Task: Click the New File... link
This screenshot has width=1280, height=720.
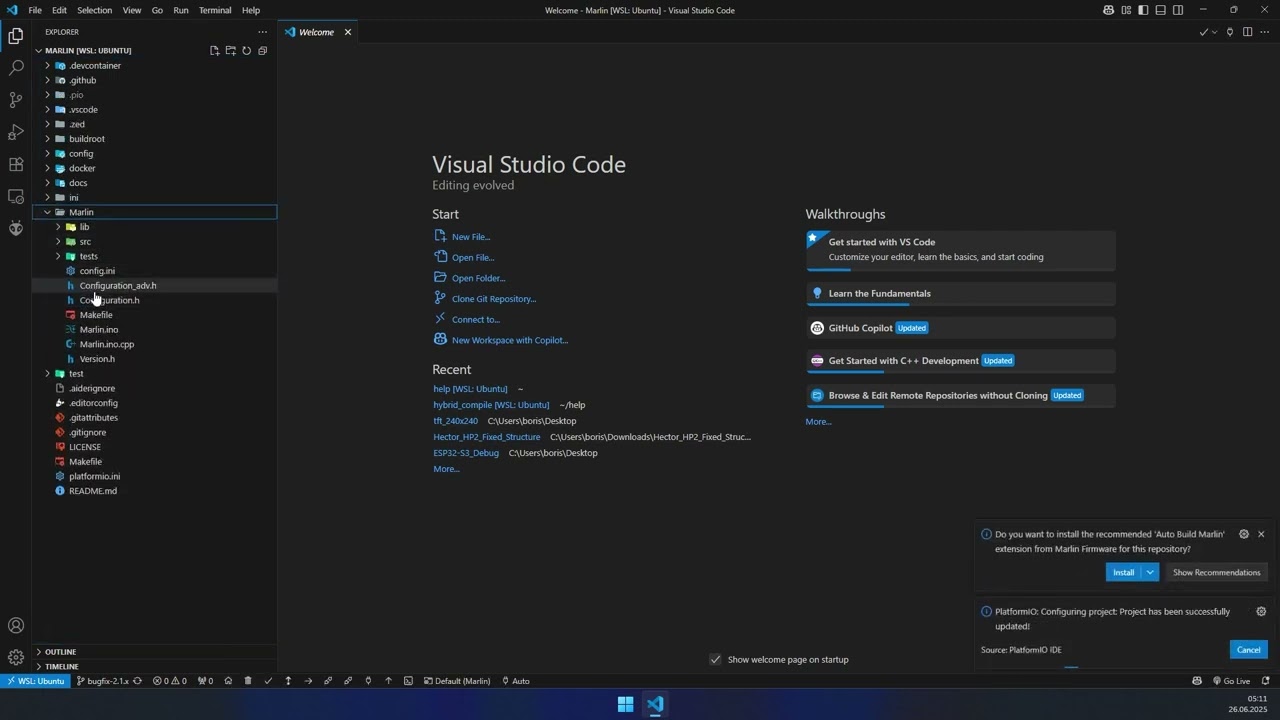Action: point(471,237)
